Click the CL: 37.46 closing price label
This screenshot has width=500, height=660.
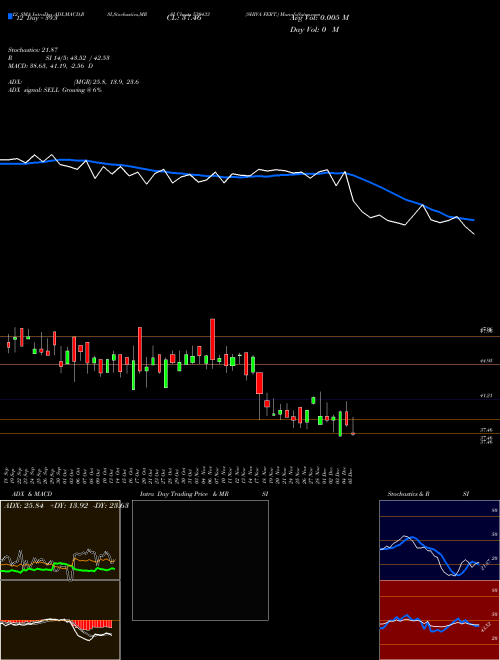coord(184,18)
